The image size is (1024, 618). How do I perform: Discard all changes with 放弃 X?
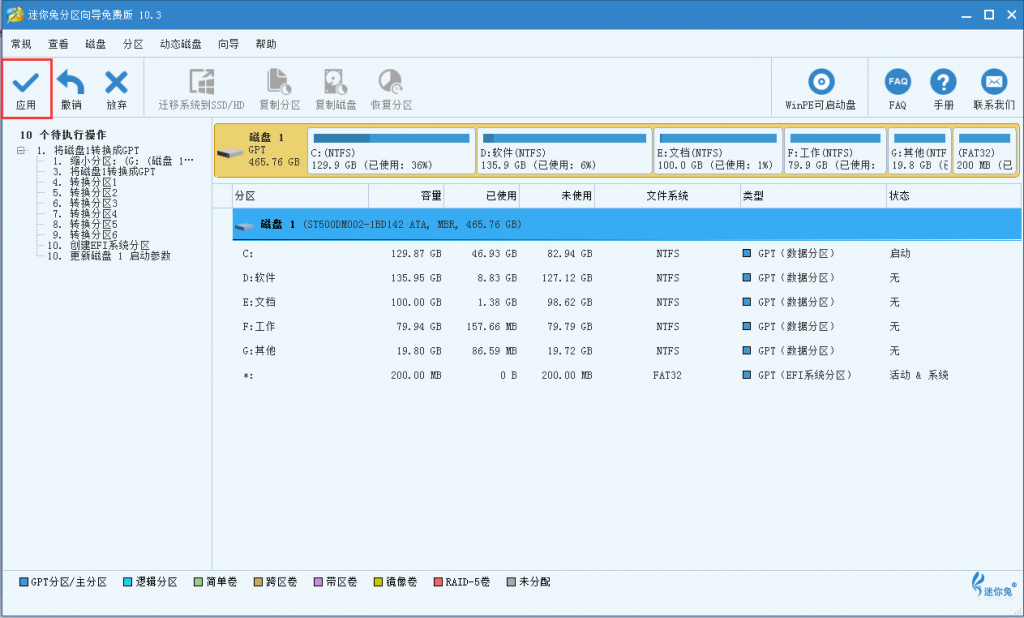[116, 89]
